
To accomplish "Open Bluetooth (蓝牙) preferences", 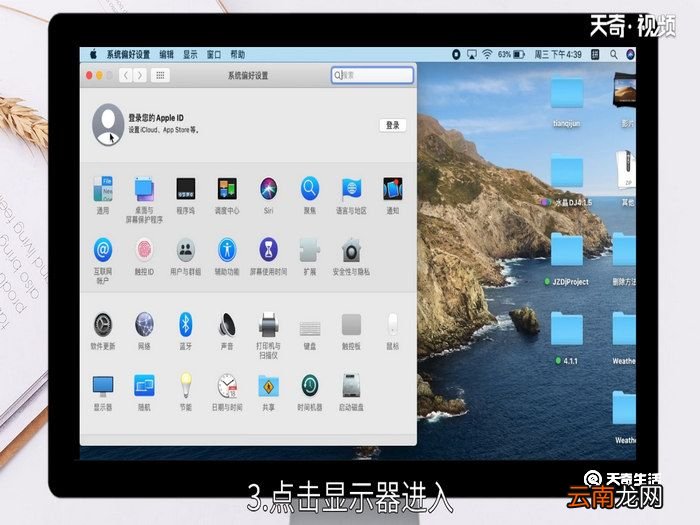I will [186, 325].
